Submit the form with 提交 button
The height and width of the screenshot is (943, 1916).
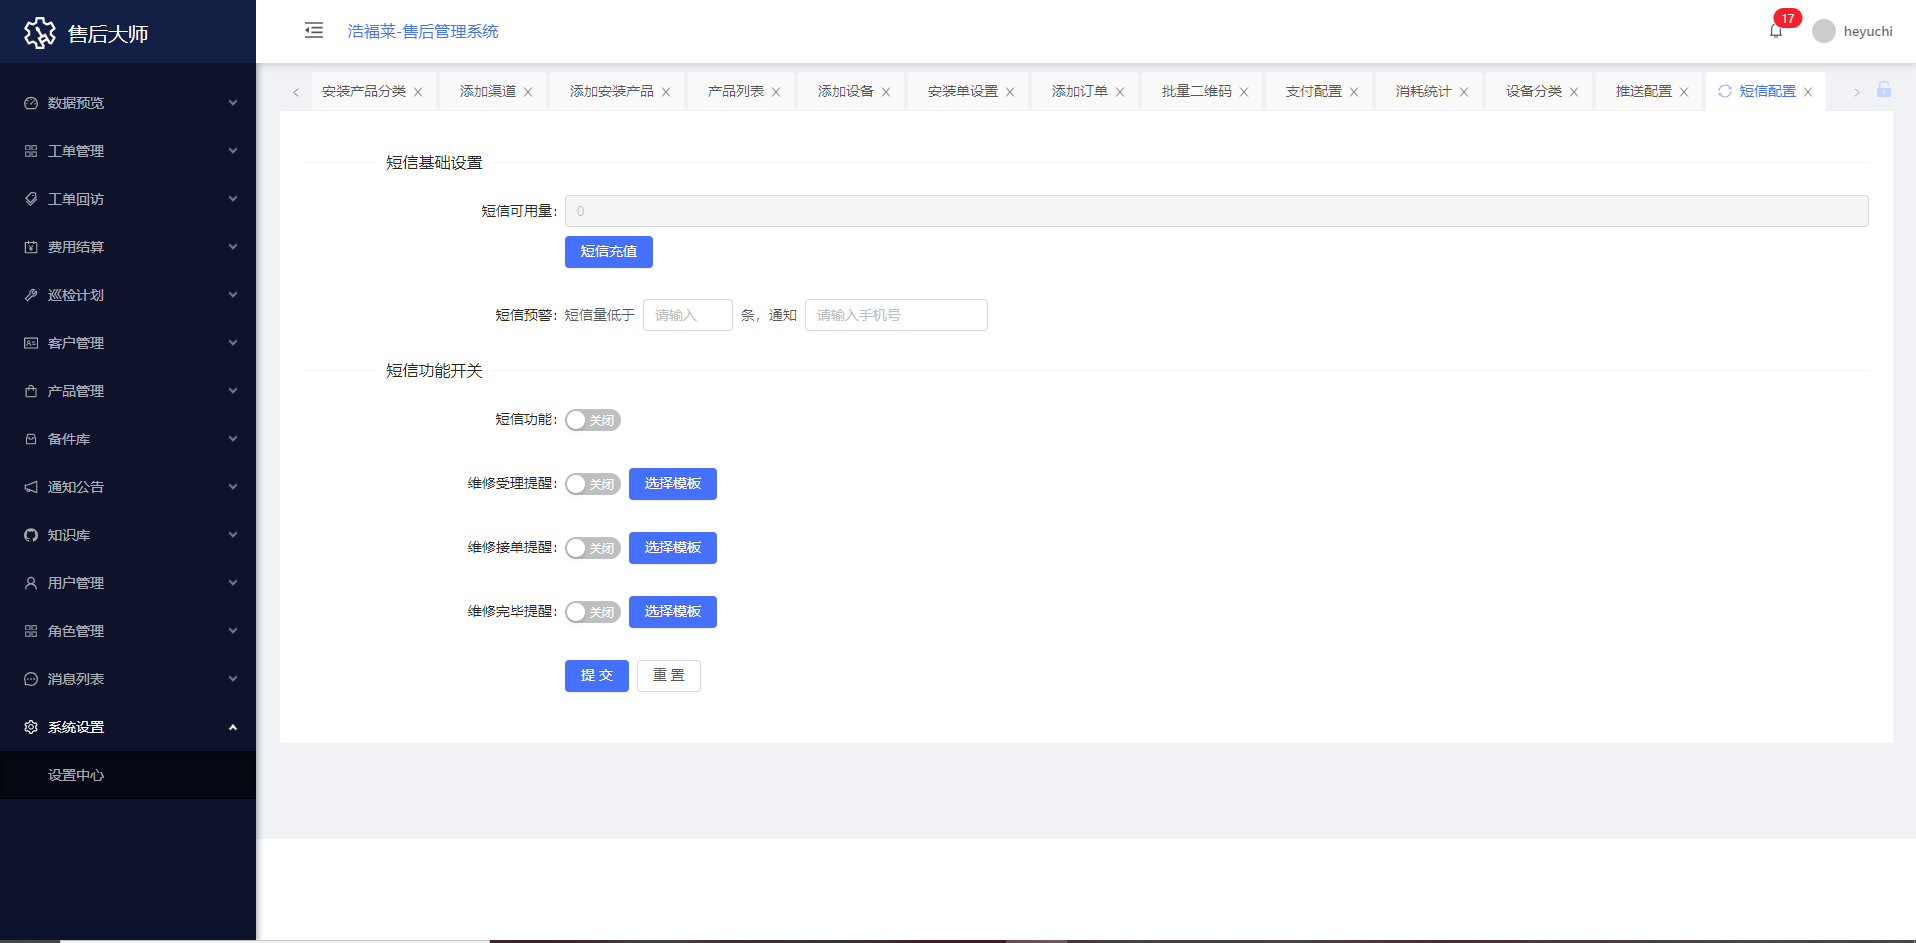pos(596,676)
